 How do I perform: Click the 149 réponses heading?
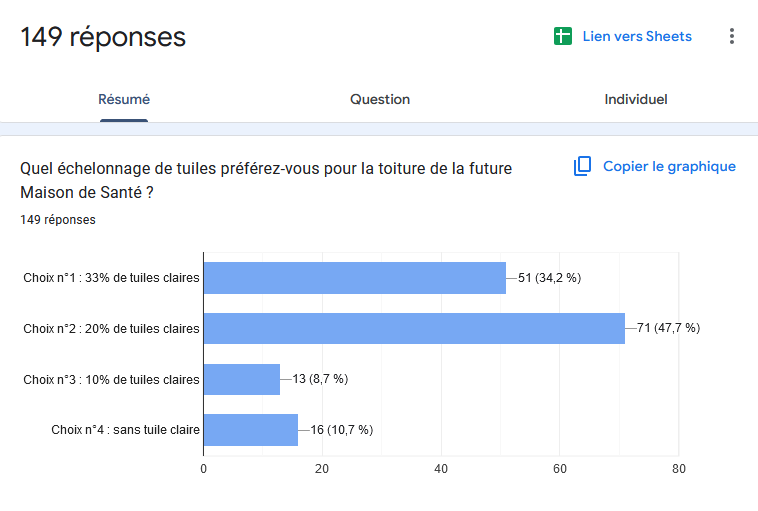(x=103, y=37)
